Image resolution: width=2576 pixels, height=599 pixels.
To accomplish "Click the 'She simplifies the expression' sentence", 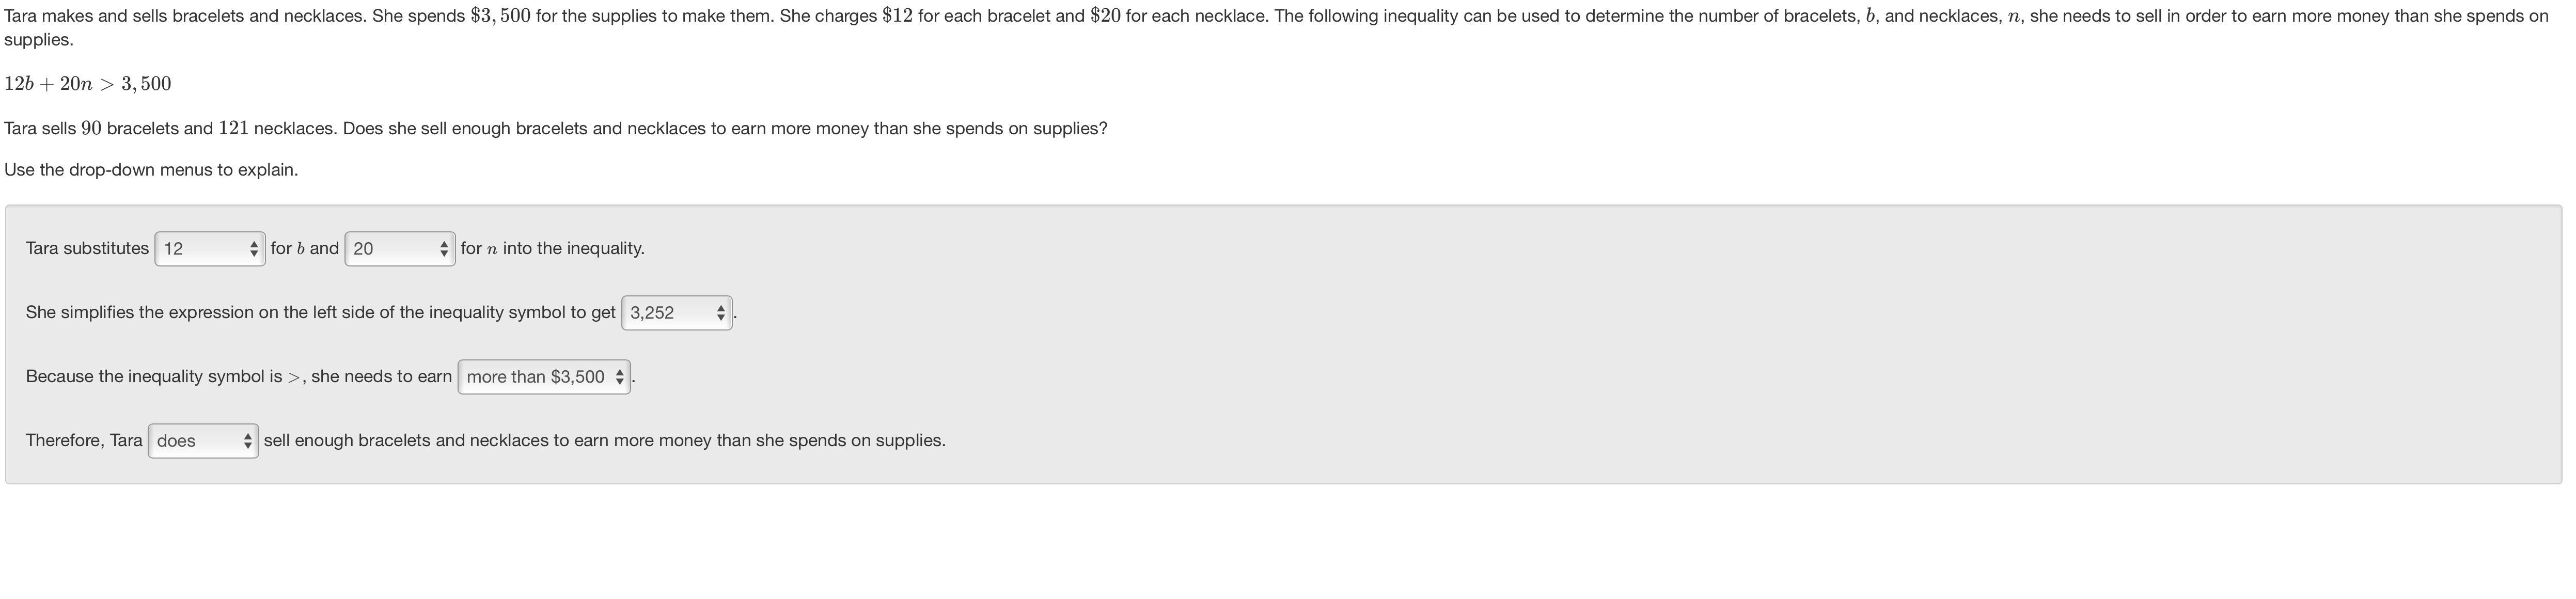I will 321,312.
